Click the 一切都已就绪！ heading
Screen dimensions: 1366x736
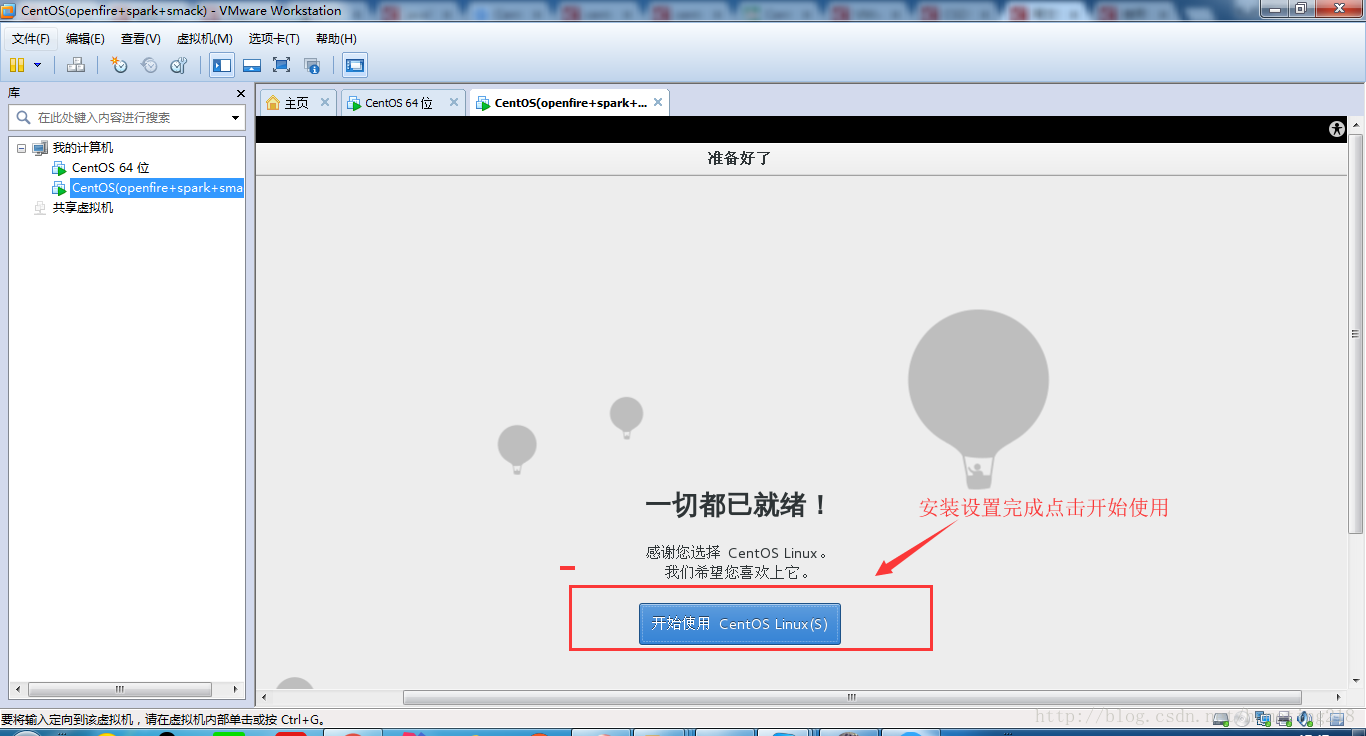[738, 505]
